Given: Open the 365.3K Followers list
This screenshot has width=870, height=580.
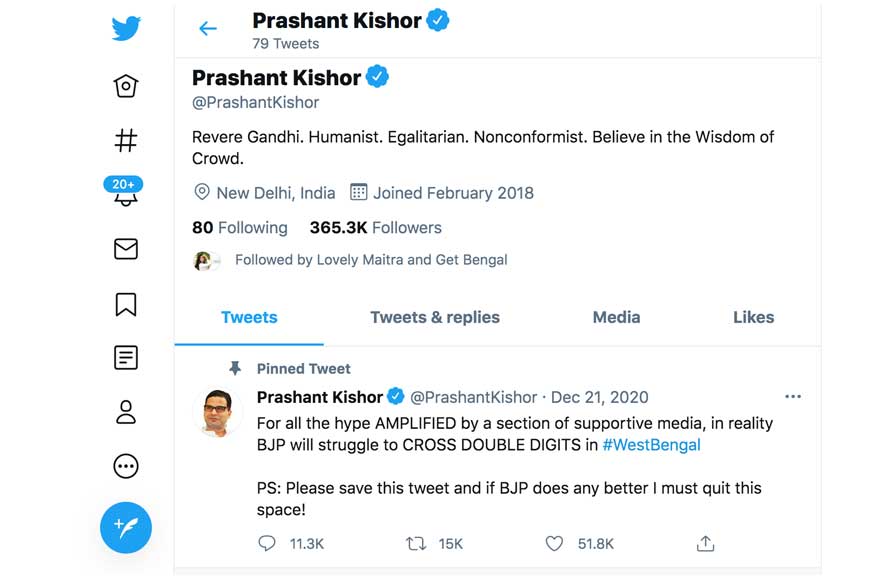Looking at the screenshot, I should (x=375, y=228).
